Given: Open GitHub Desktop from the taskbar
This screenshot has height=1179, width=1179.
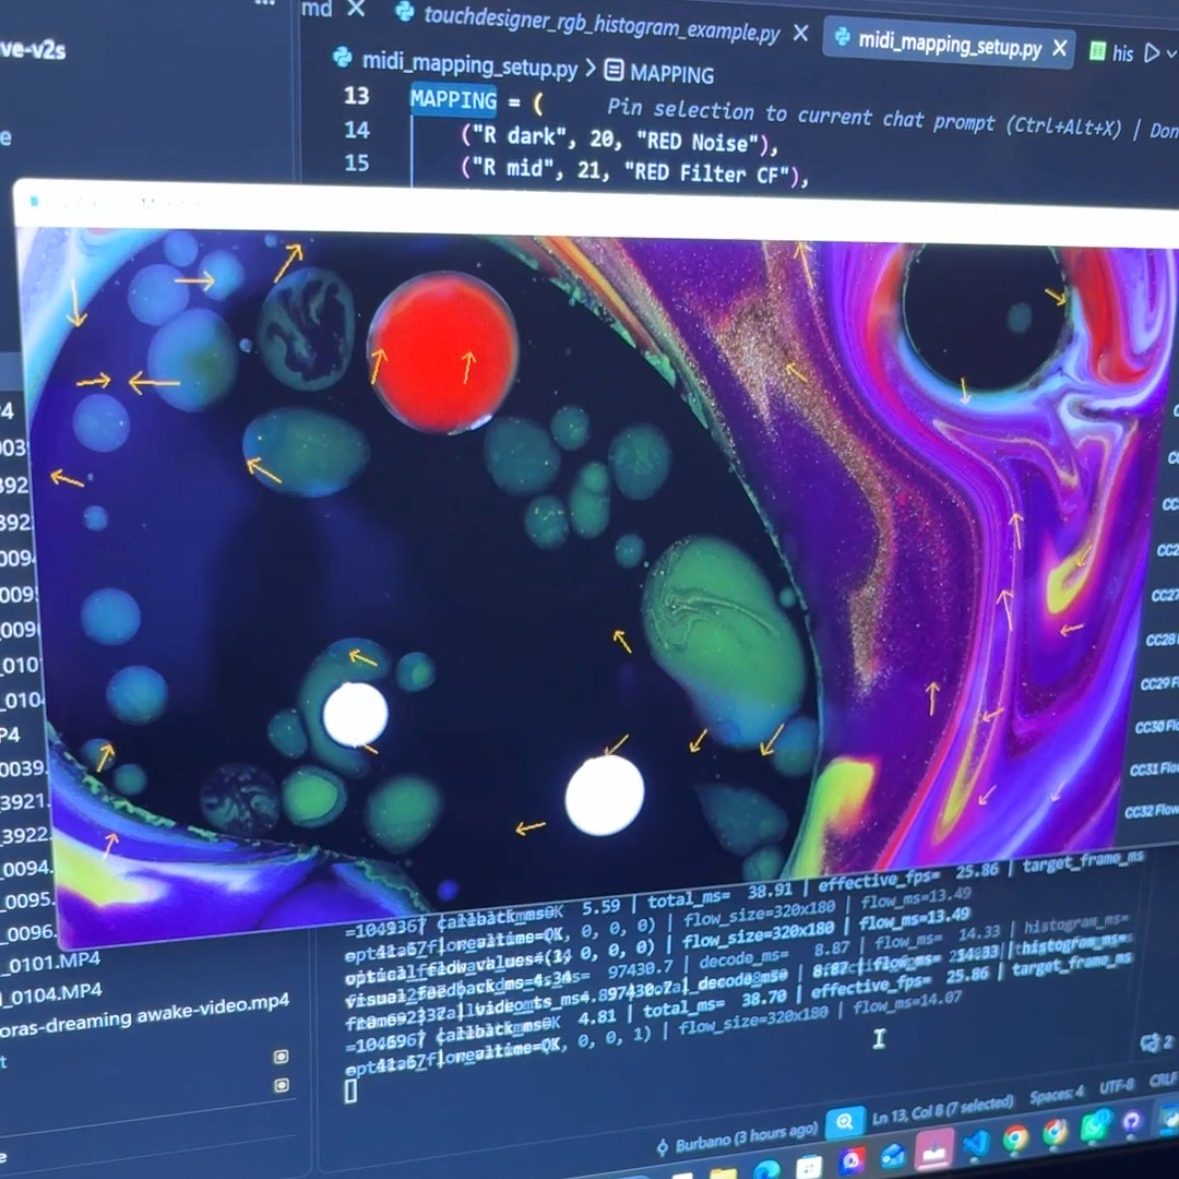Looking at the screenshot, I should pyautogui.click(x=1130, y=1123).
